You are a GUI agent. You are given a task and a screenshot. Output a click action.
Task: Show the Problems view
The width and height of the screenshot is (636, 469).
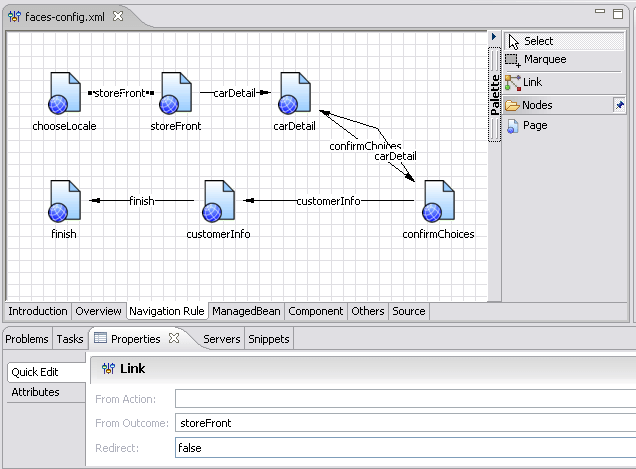coord(27,339)
